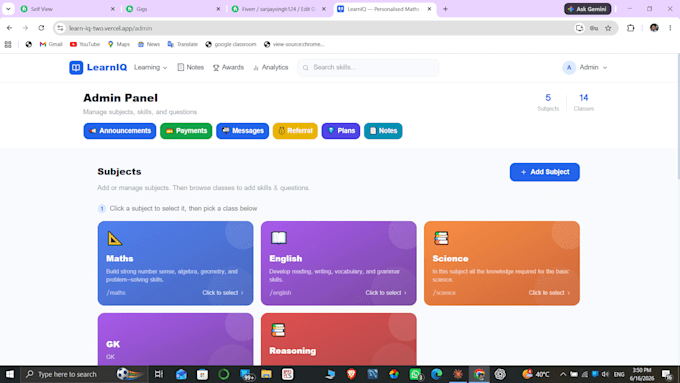
Task: Open the Windows Start menu
Action: tap(10, 374)
